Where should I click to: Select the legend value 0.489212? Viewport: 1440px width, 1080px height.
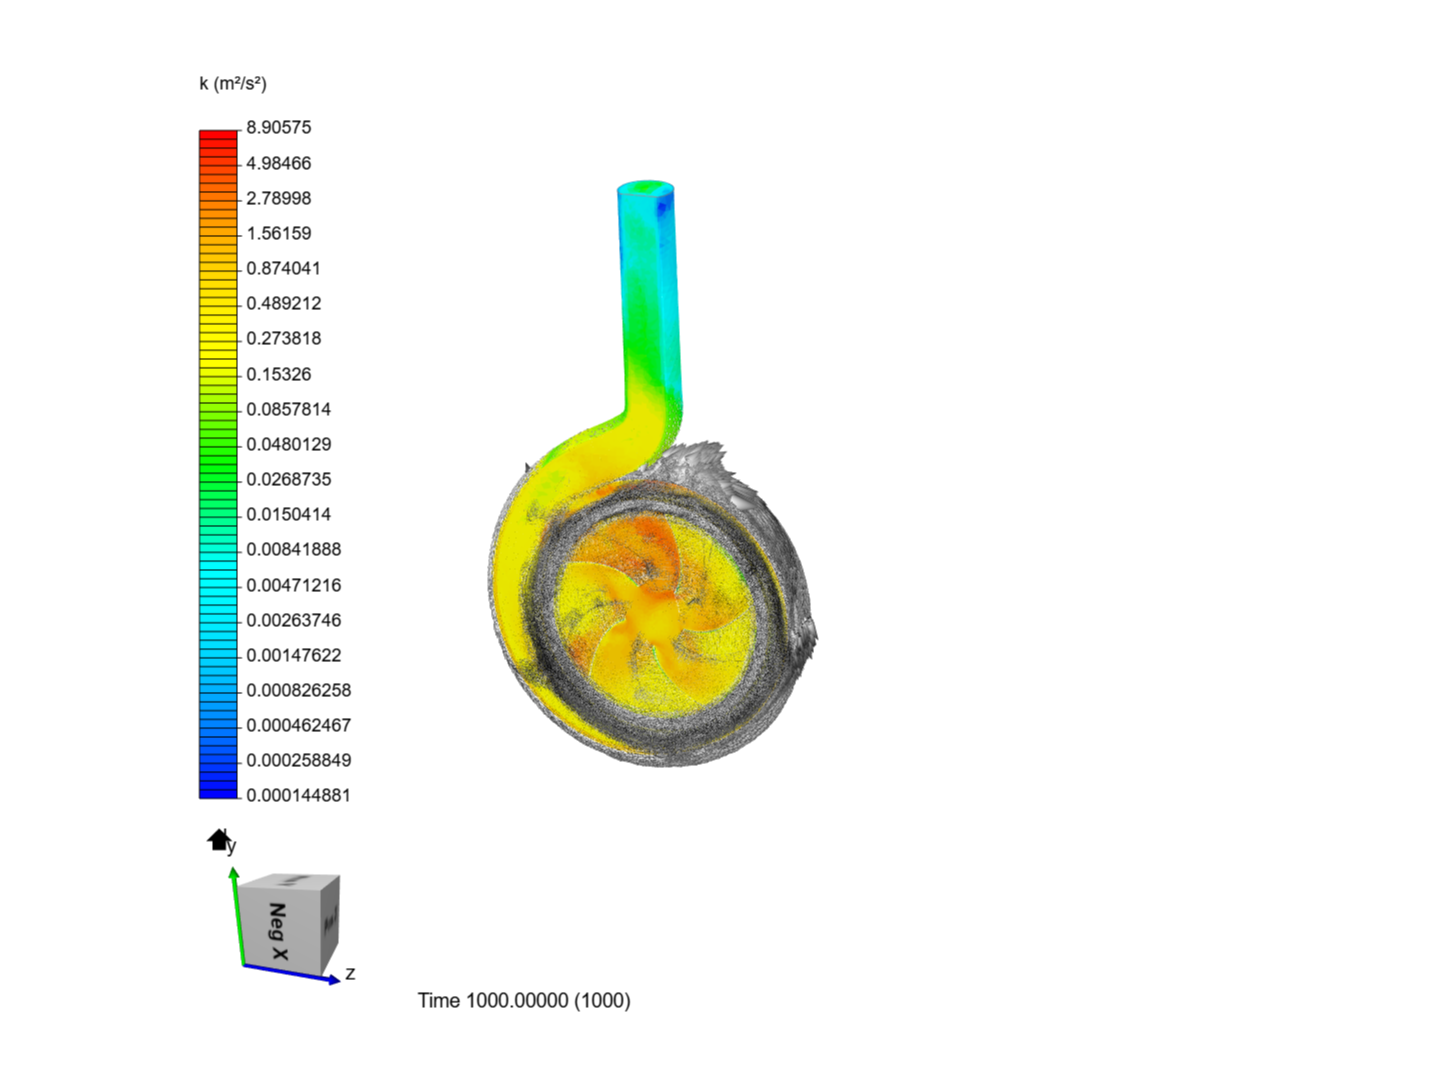(x=283, y=303)
